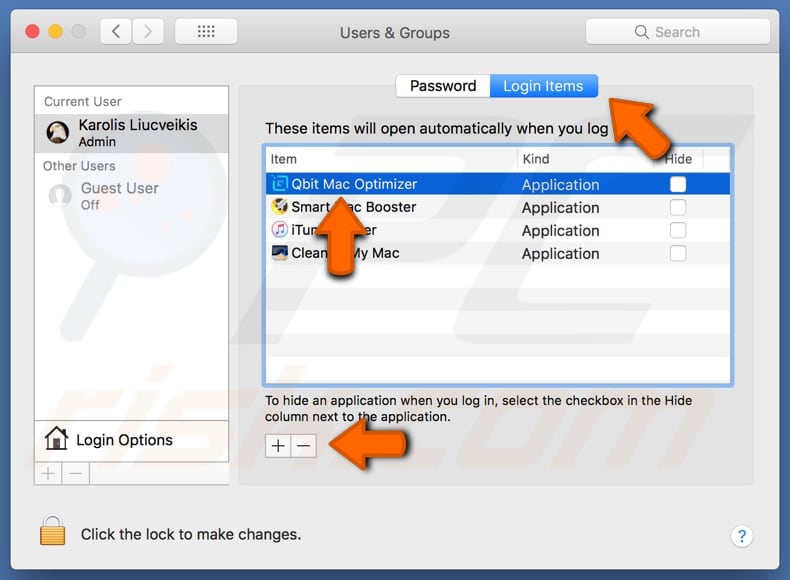Image resolution: width=790 pixels, height=580 pixels.
Task: Select Qbit Mac Optimizer row text
Action: tap(354, 184)
